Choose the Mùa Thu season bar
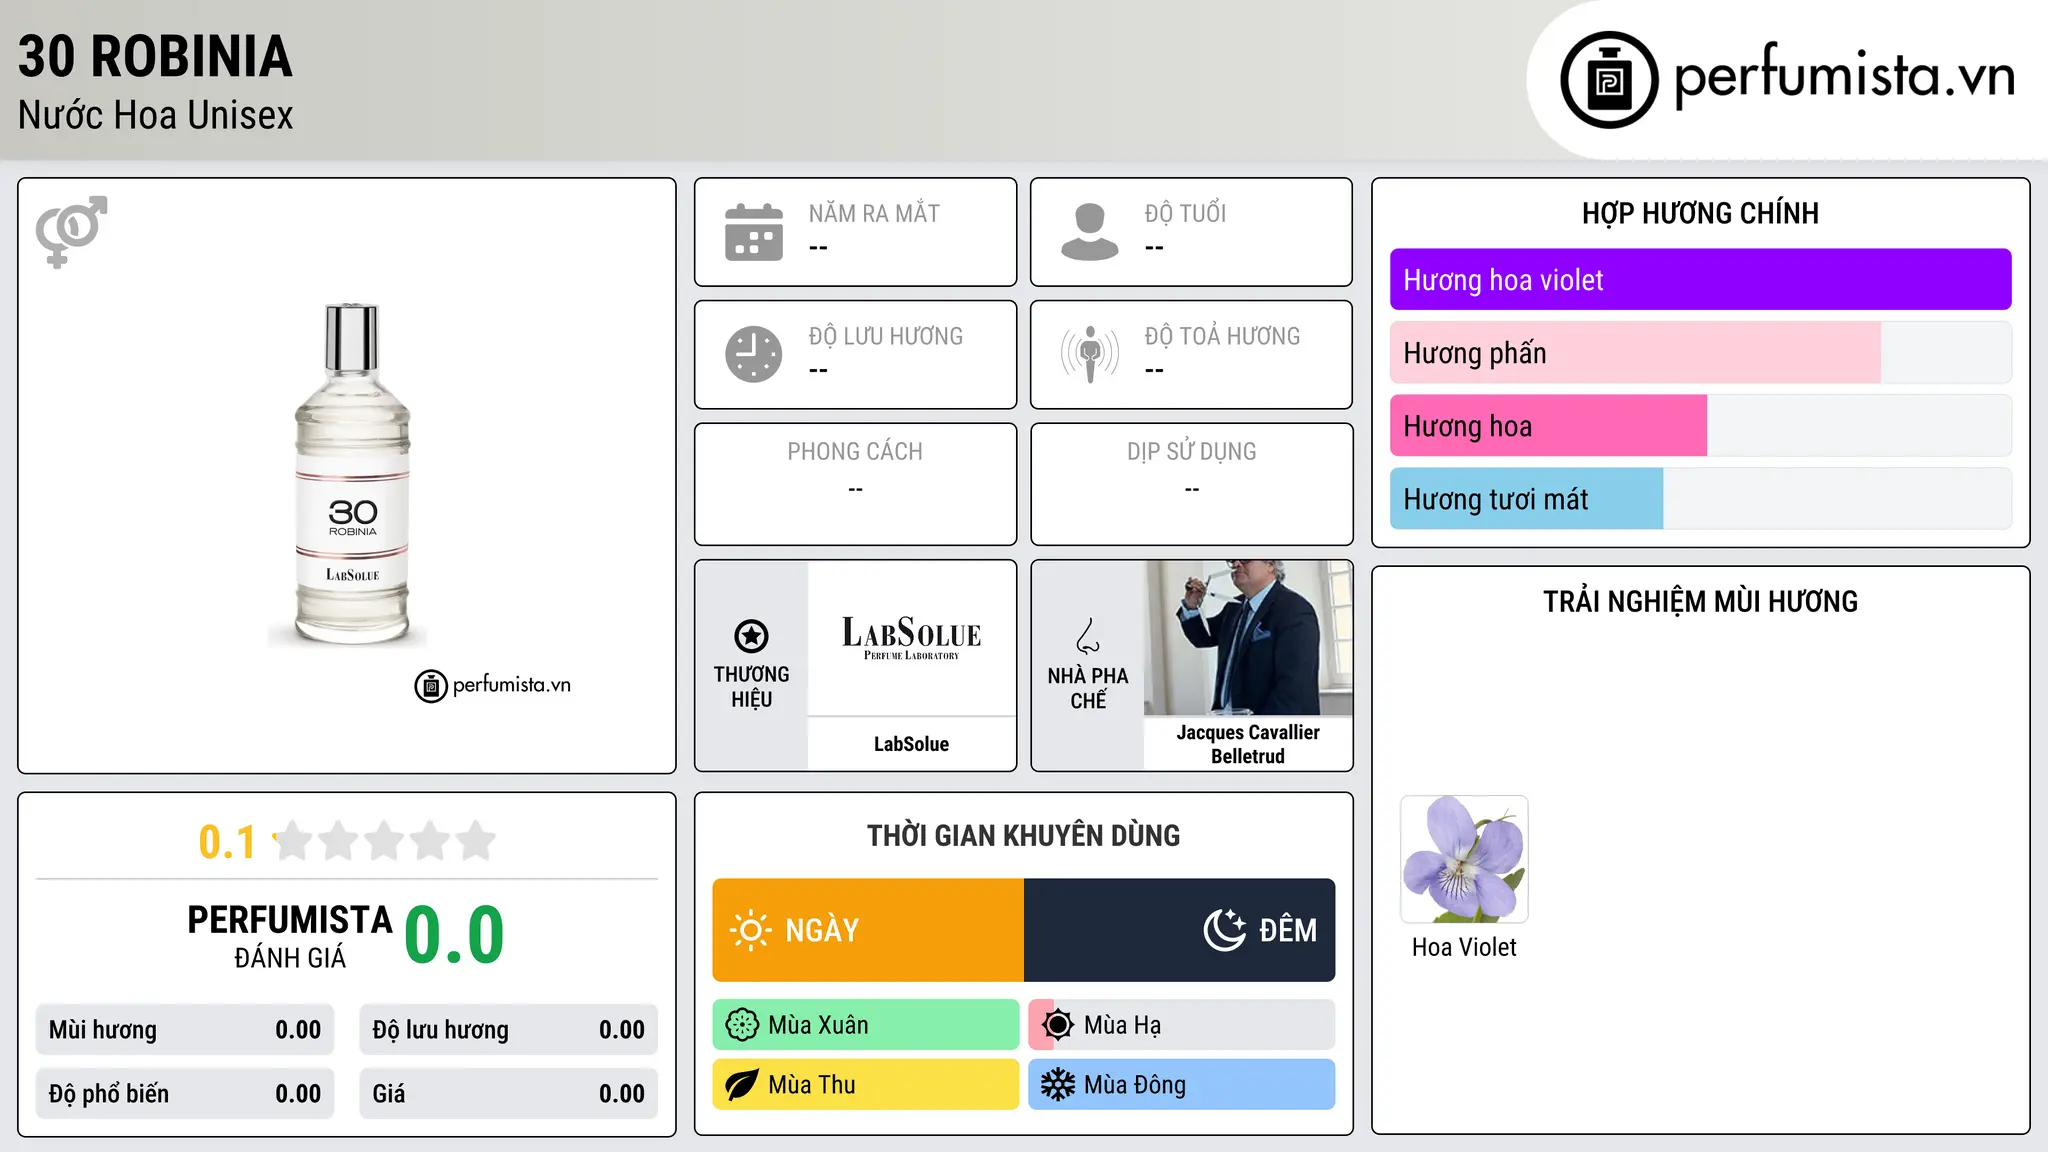The image size is (2048, 1152). point(866,1085)
